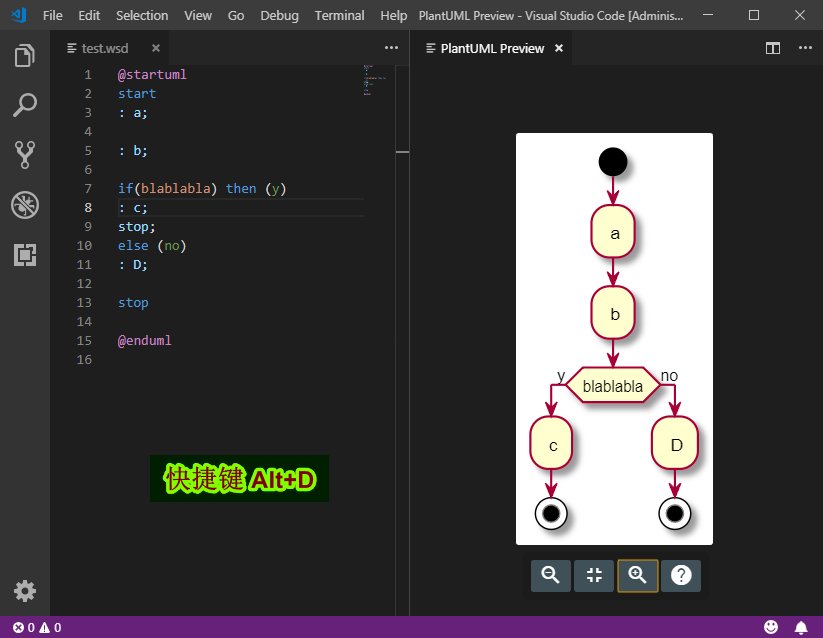
Task: Click the ': D;' code line
Action: (x=133, y=264)
